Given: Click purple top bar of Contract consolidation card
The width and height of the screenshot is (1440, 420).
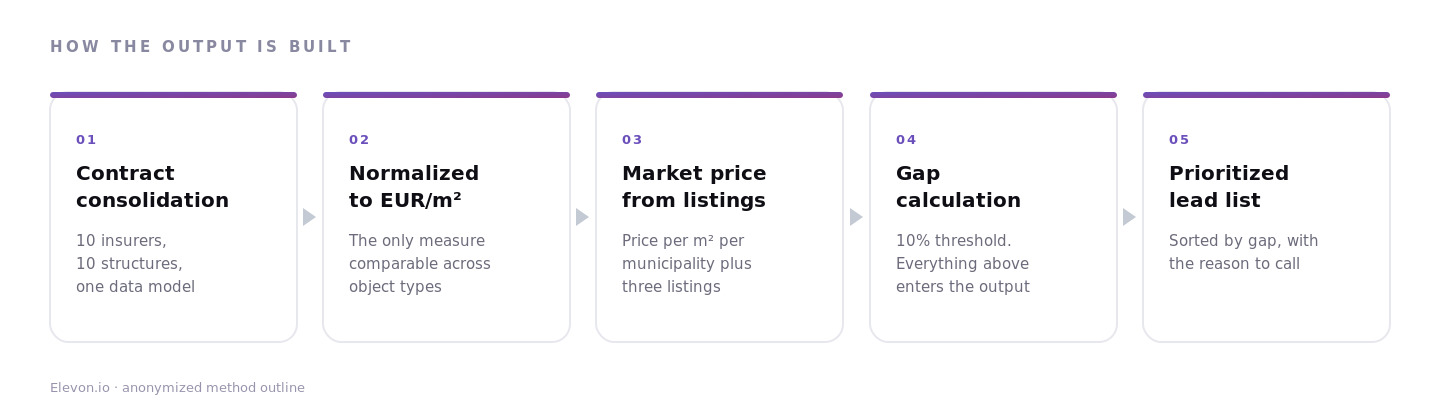Looking at the screenshot, I should (173, 95).
